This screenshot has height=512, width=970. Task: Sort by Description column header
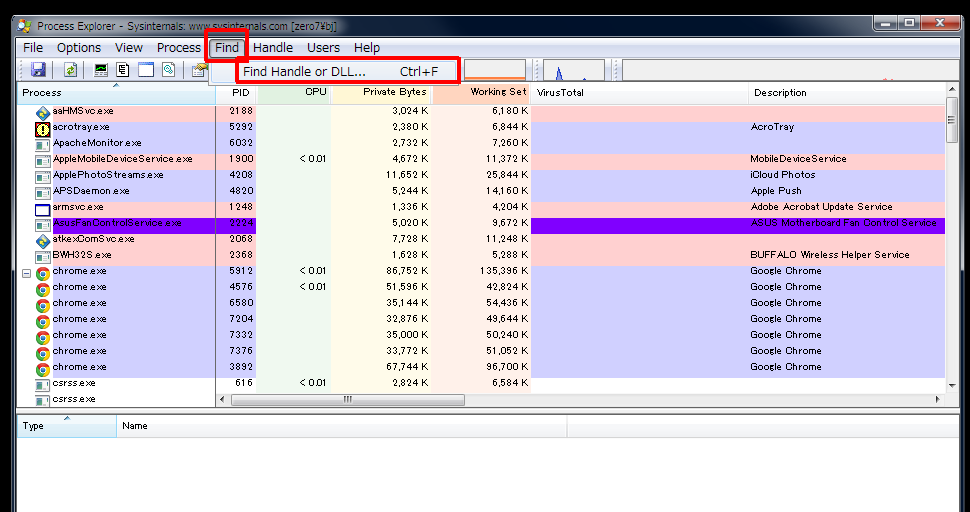coord(847,93)
